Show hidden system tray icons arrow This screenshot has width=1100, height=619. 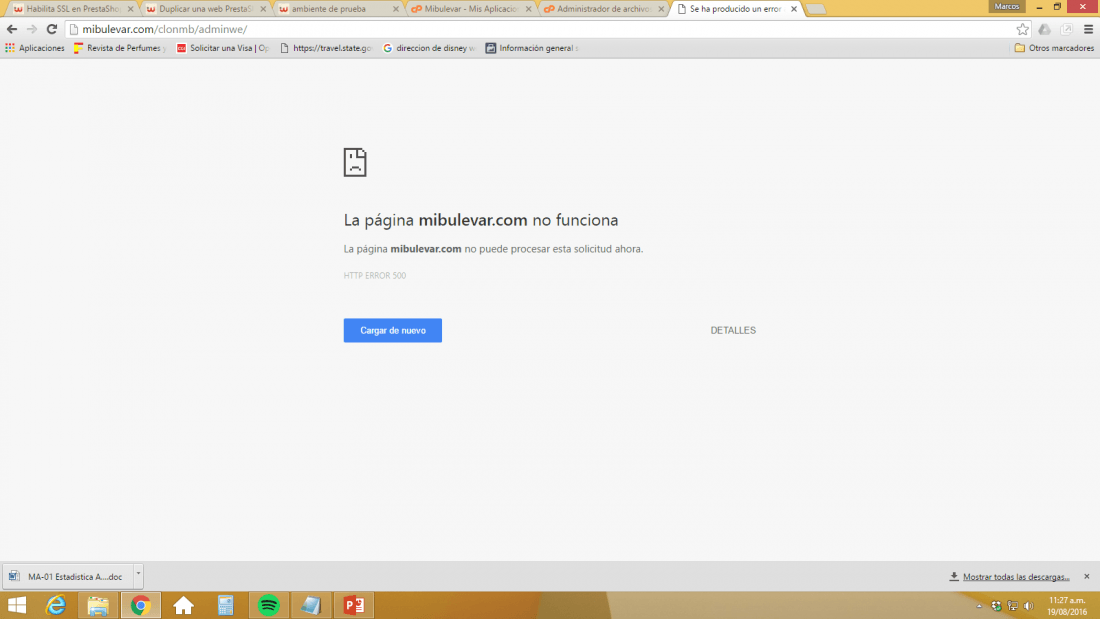[979, 606]
